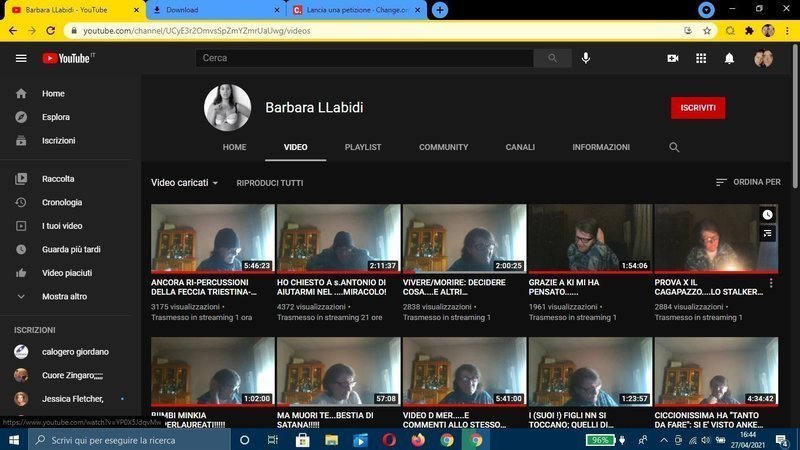The width and height of the screenshot is (800, 450).
Task: Click in the Cerca search field
Action: pos(365,58)
